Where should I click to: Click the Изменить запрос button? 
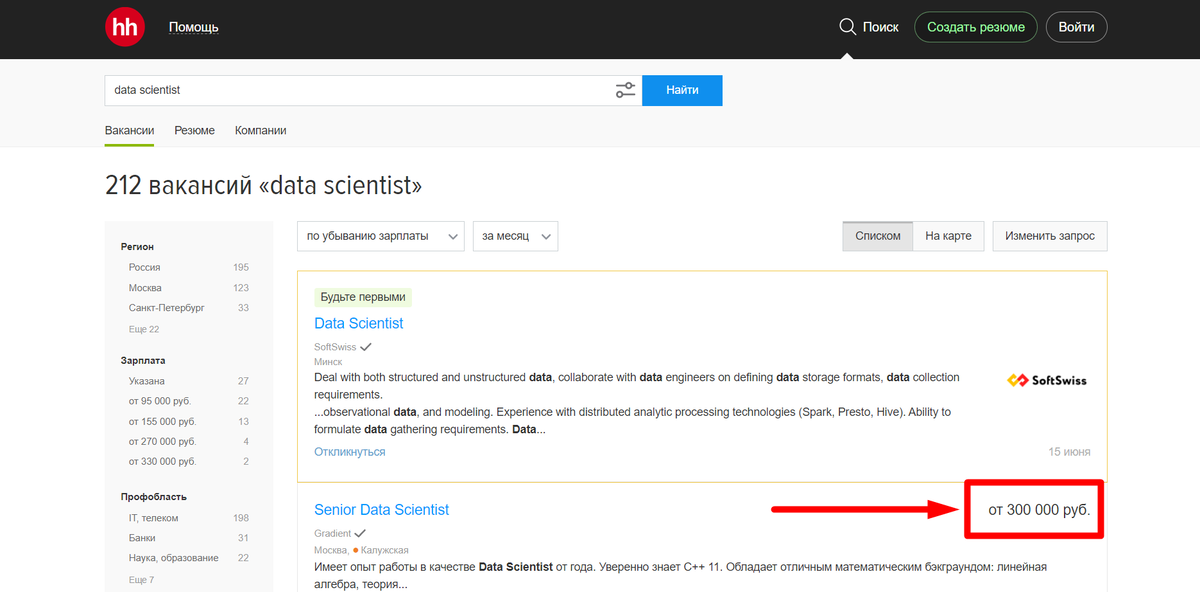(x=1050, y=236)
